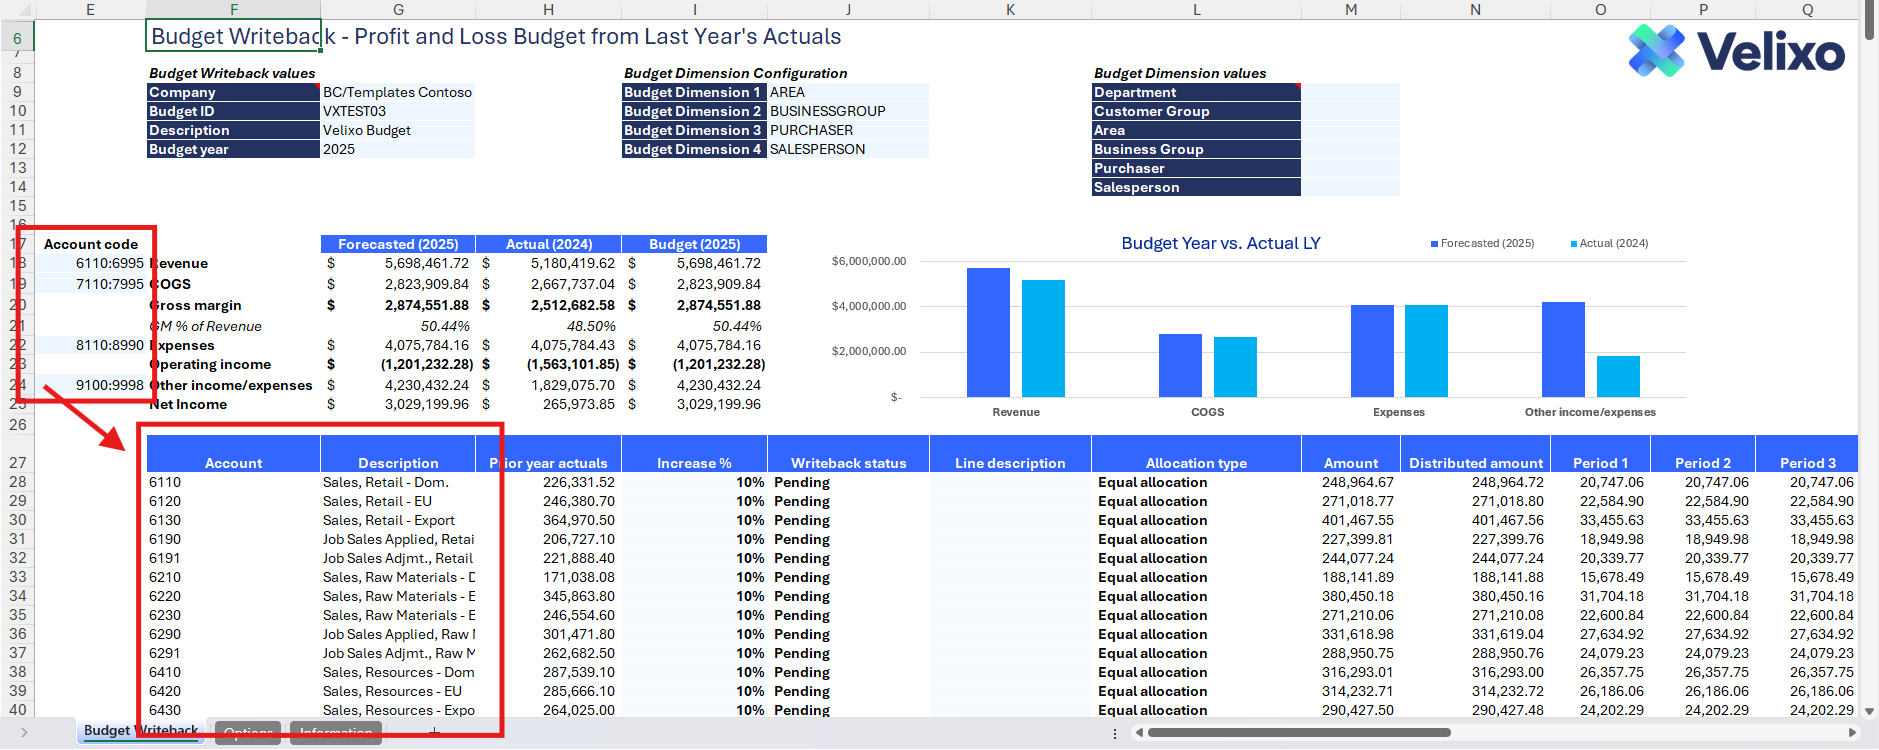The height and width of the screenshot is (750, 1879).
Task: Click the horizontal scrollbar right arrow
Action: 1852,733
